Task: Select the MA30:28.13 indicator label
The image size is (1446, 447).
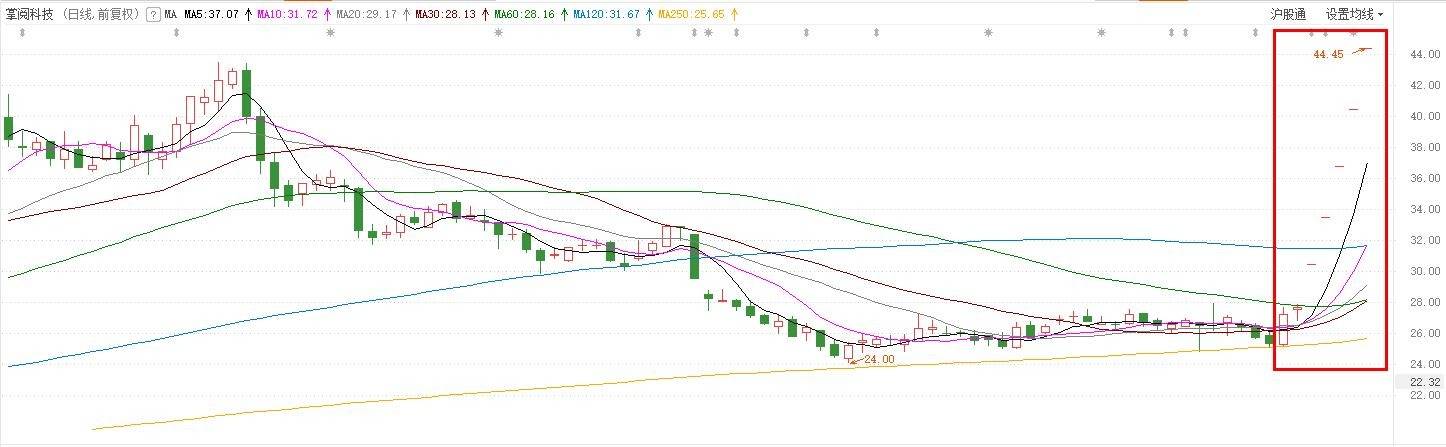Action: pos(445,15)
